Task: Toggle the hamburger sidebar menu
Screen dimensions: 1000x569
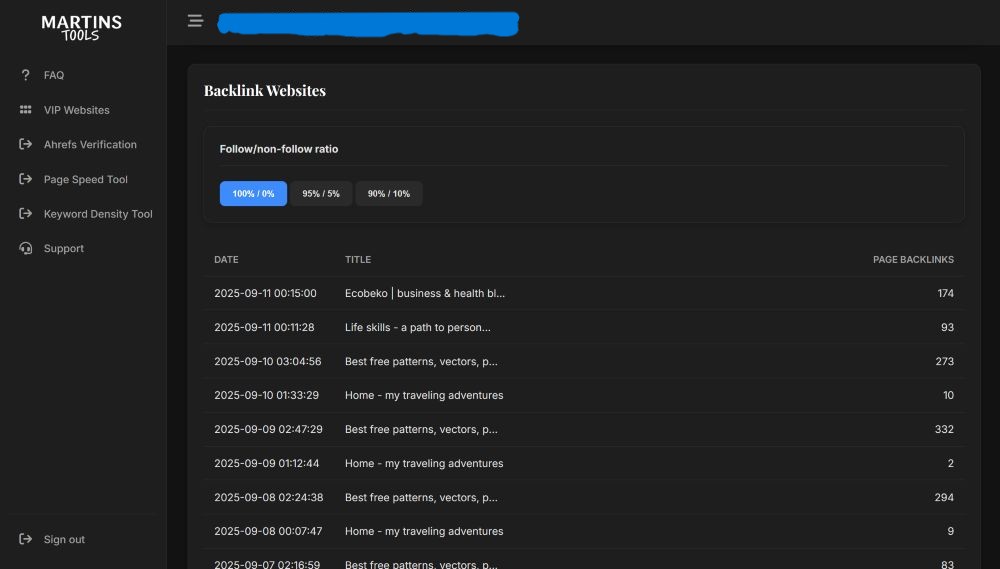Action: pos(195,21)
